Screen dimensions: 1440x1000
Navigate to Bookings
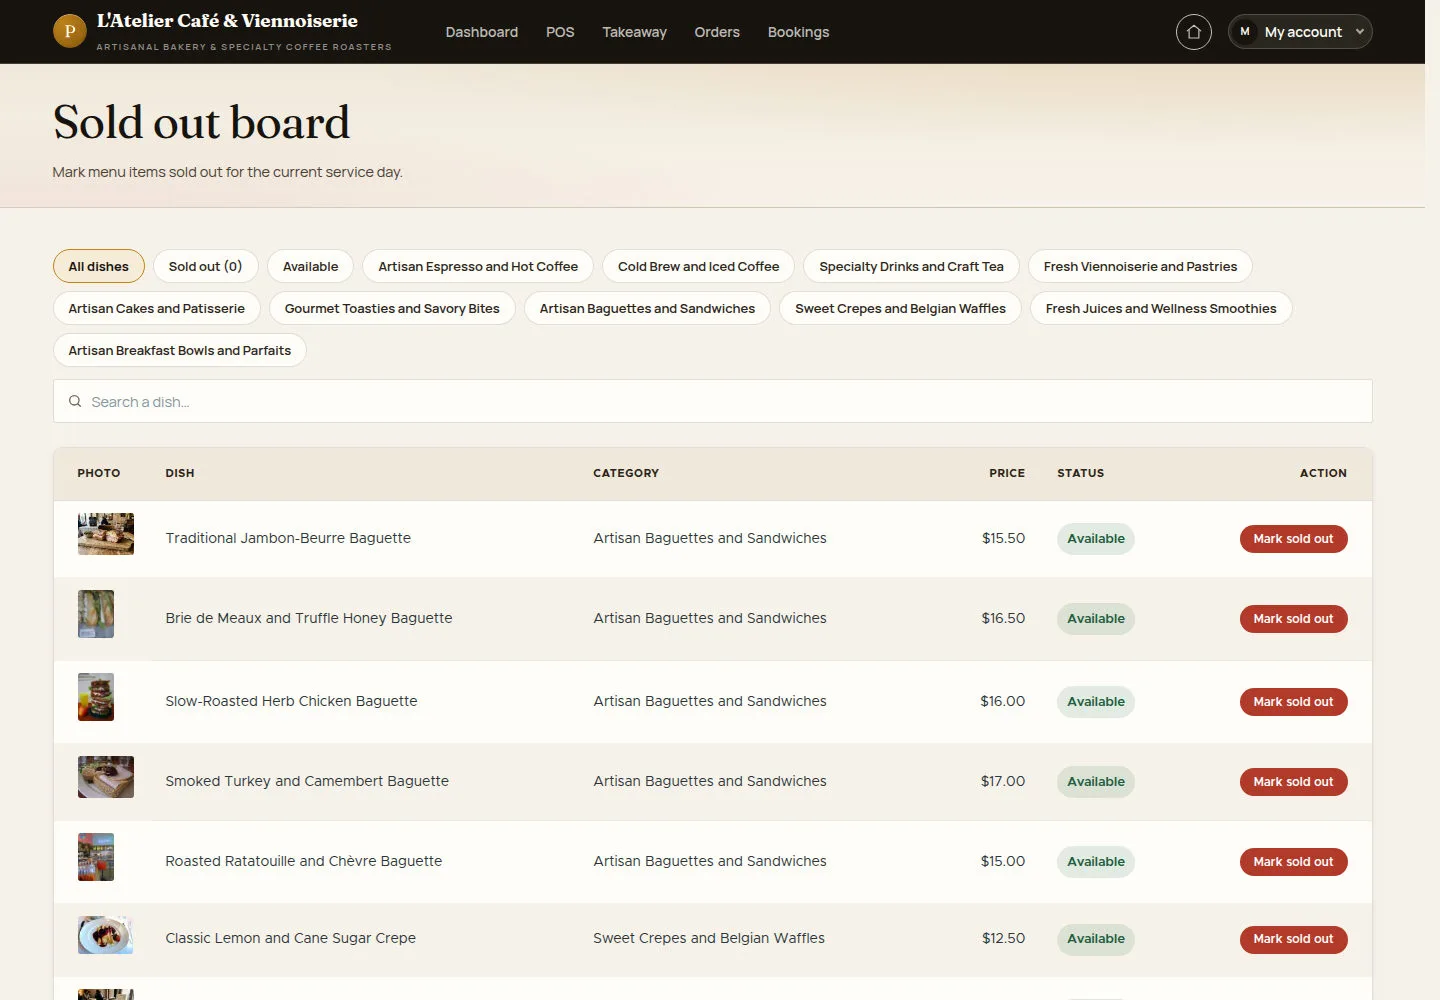(798, 32)
